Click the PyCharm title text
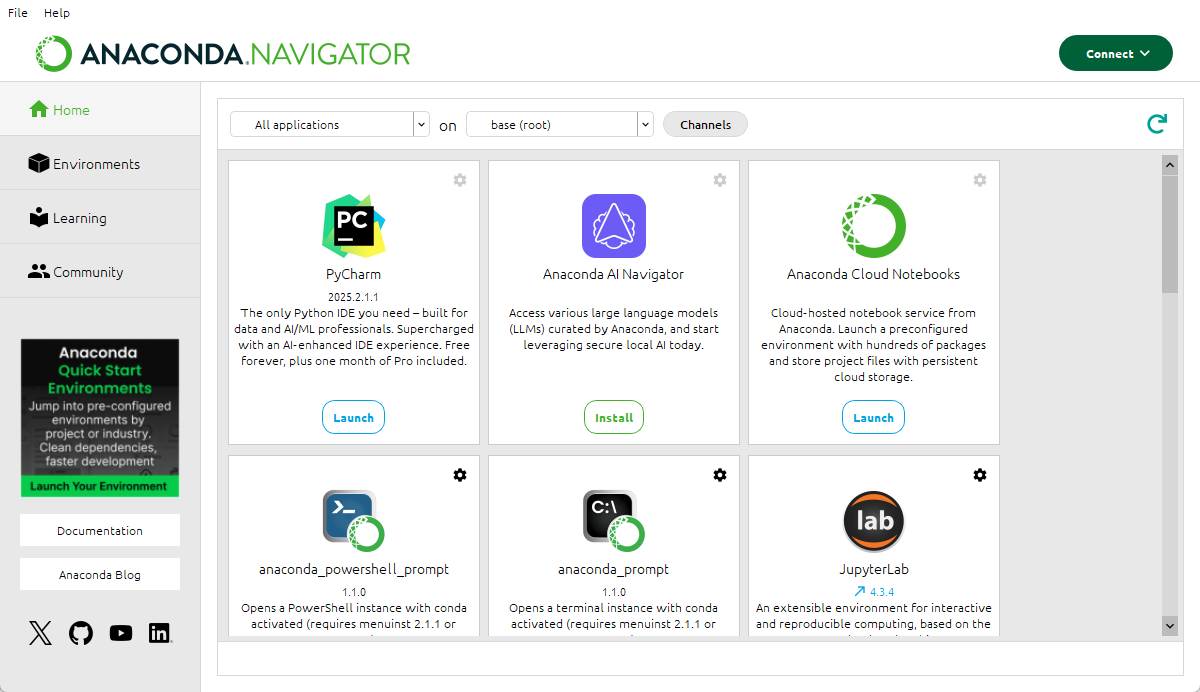This screenshot has height=692, width=1200. click(354, 274)
